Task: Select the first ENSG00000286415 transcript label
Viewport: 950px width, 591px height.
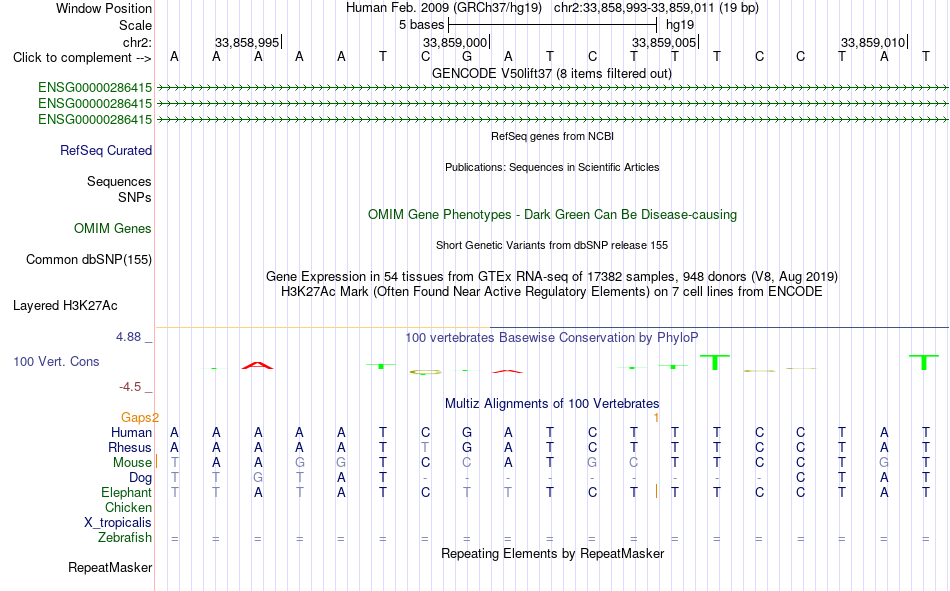Action: pyautogui.click(x=95, y=87)
